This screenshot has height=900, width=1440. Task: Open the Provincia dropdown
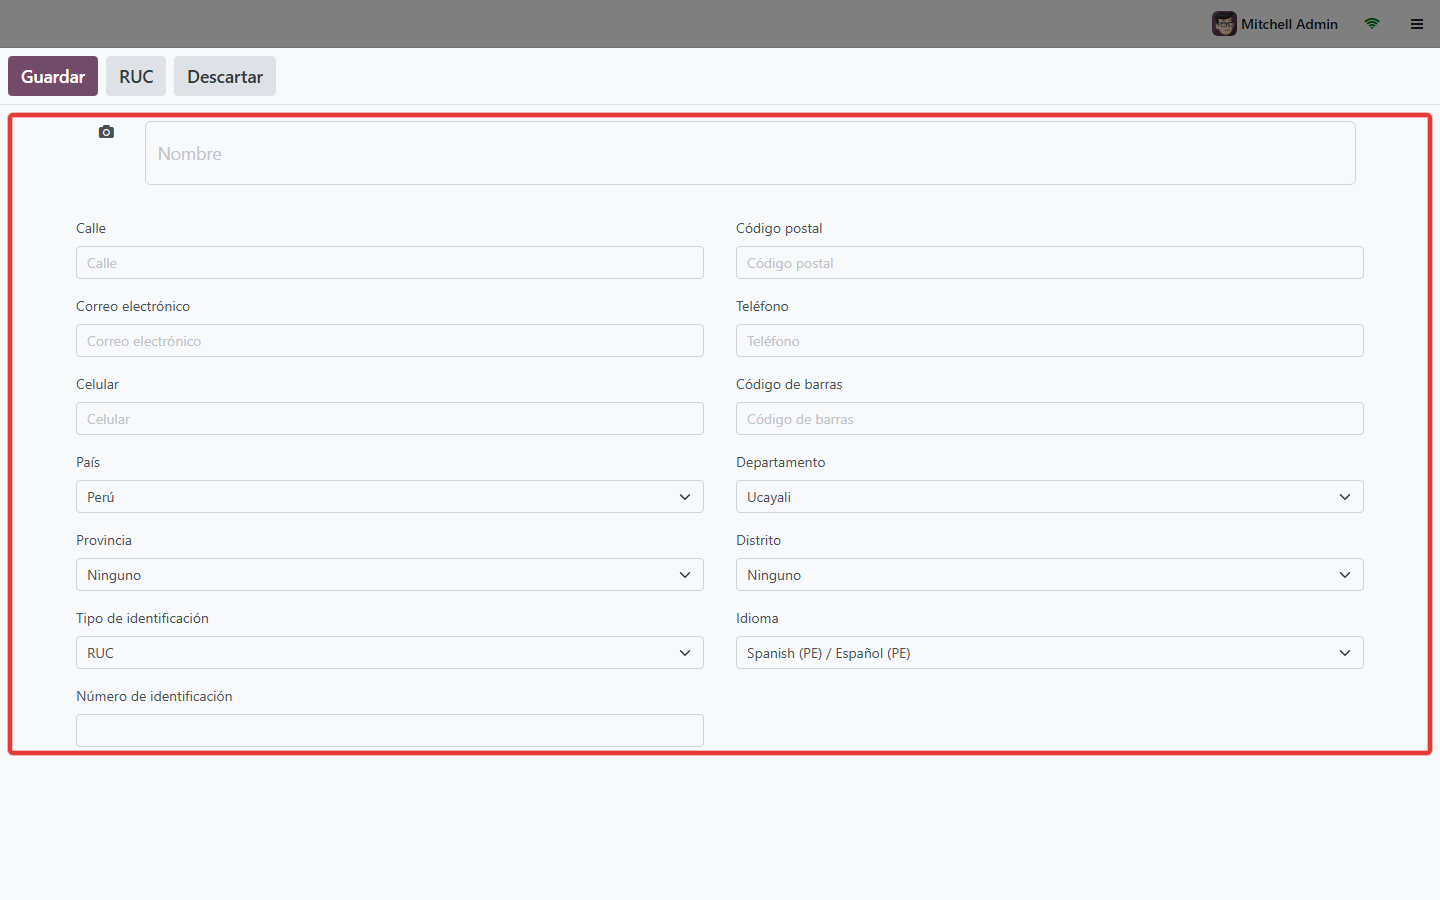[x=390, y=575]
